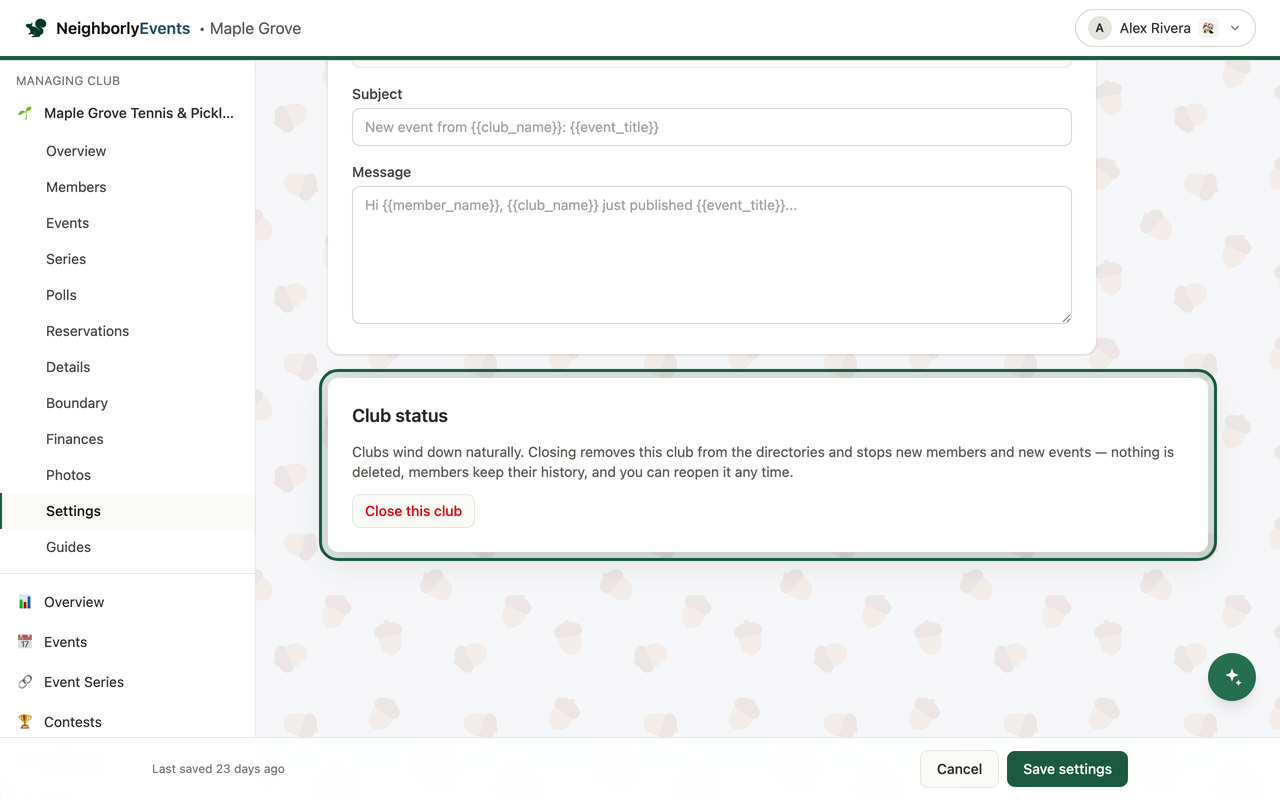1280x800 pixels.
Task: Go to the Reservations sidebar item
Action: click(x=87, y=331)
